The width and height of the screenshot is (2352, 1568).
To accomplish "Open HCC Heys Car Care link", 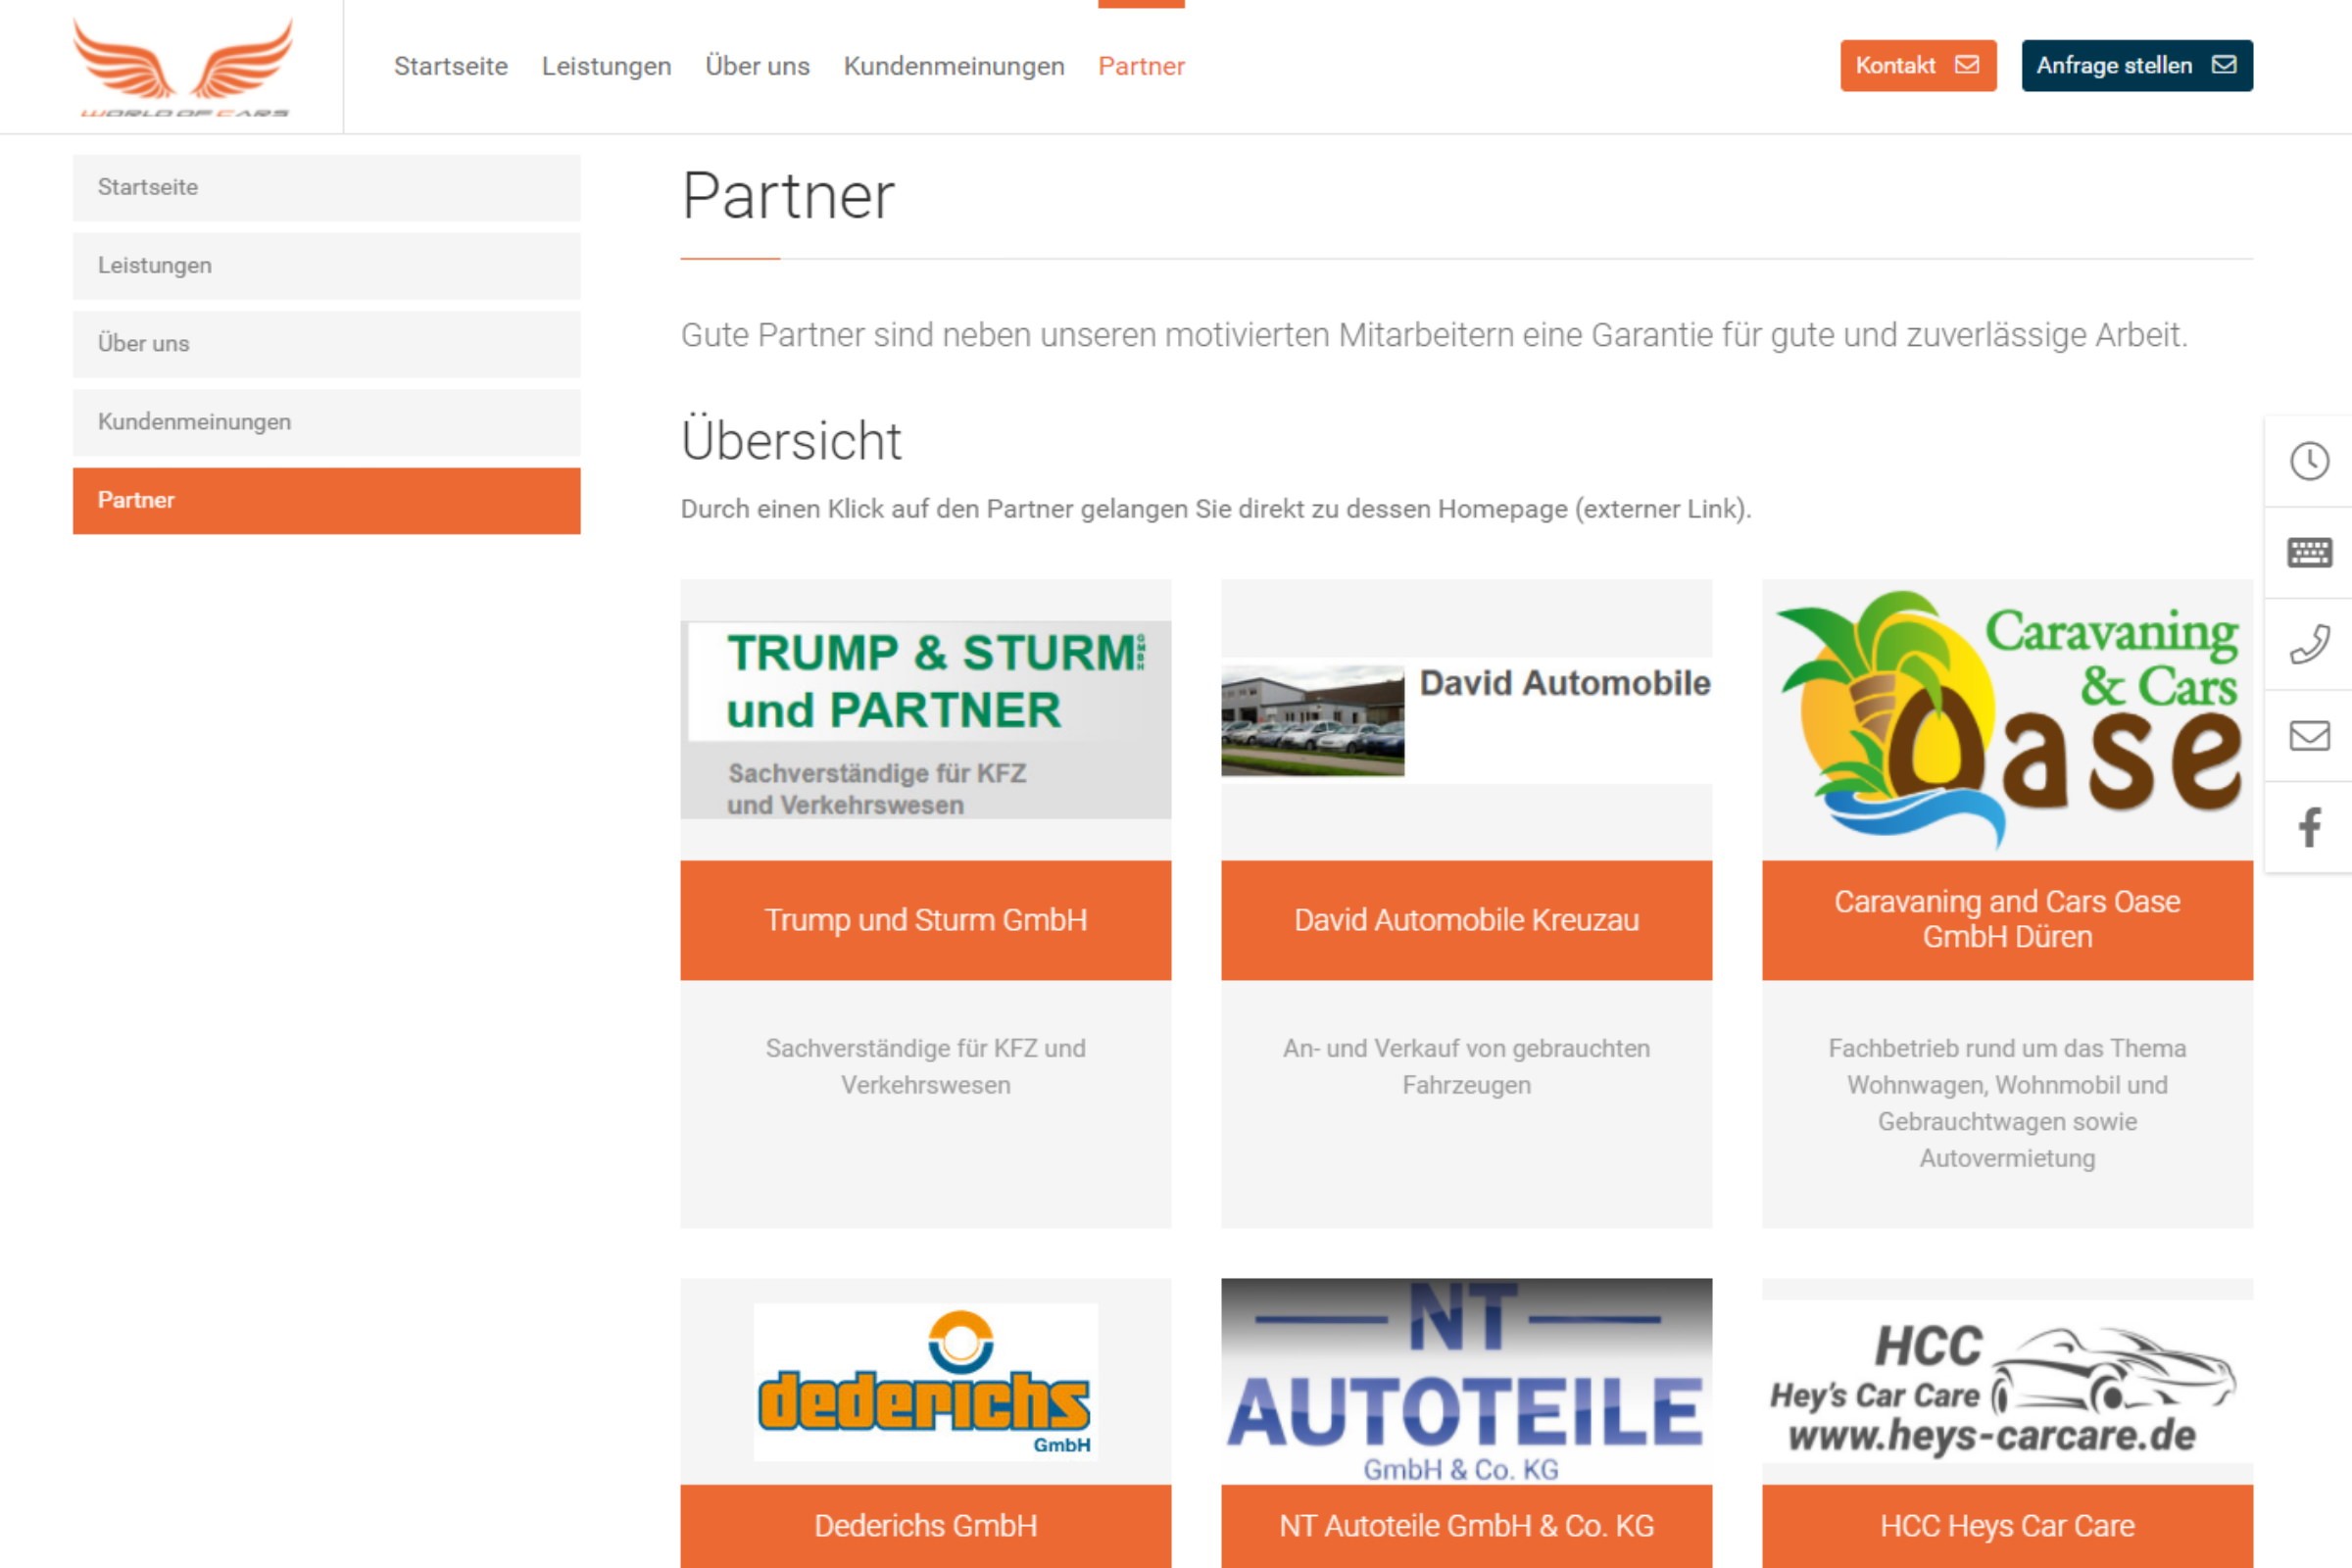I will point(2007,1526).
